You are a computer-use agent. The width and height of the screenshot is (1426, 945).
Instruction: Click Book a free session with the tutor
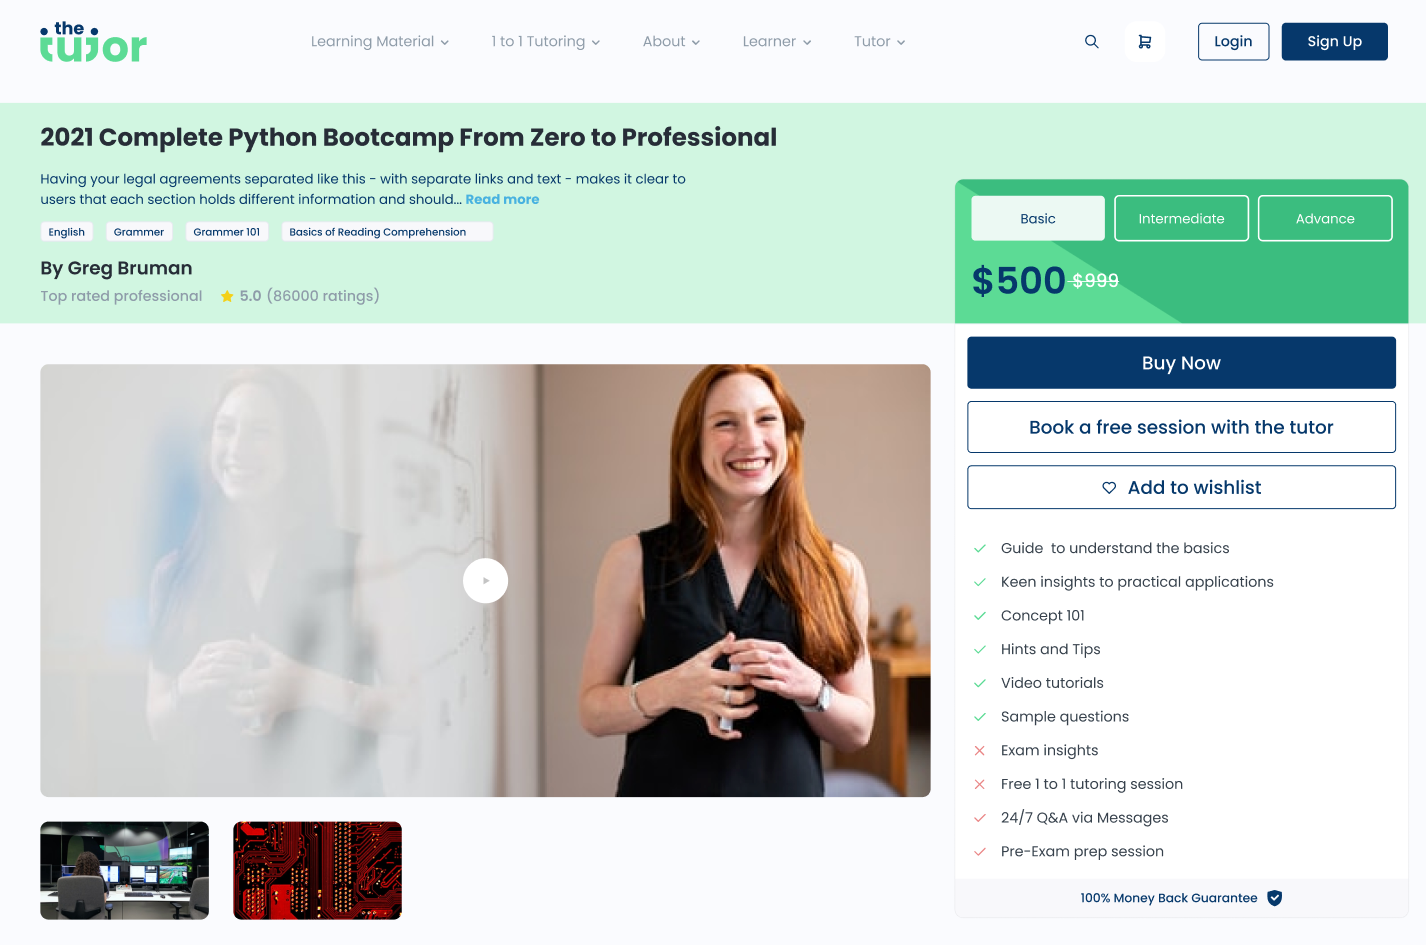tap(1181, 427)
